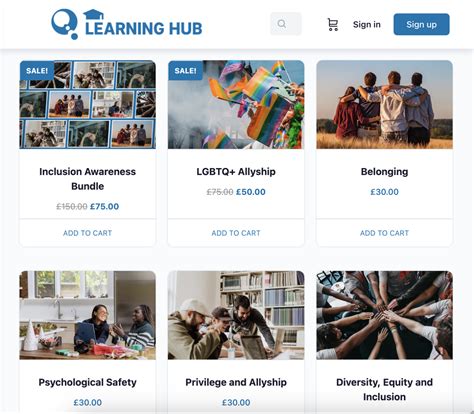
Task: Add Belonging course to cart
Action: coord(384,233)
